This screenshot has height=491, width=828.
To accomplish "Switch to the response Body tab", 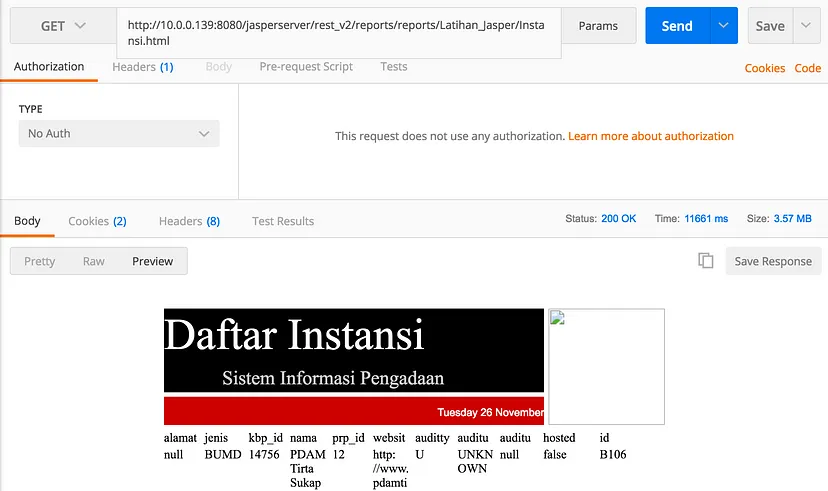I will (x=27, y=221).
